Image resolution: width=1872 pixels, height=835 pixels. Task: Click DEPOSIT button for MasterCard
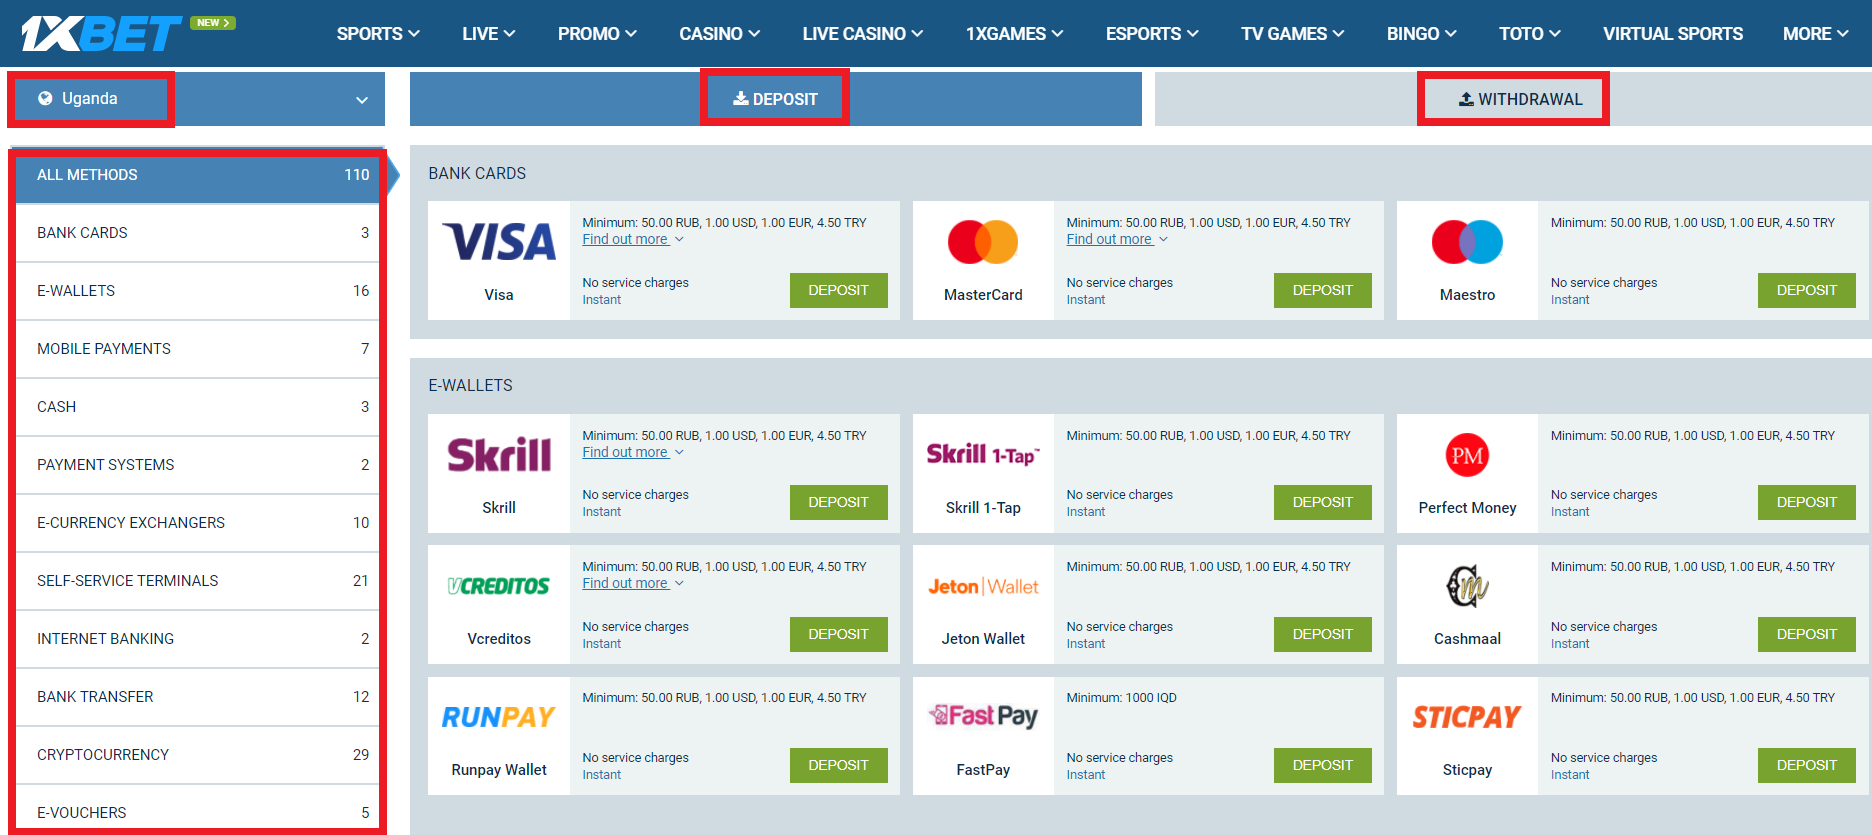(x=1322, y=290)
